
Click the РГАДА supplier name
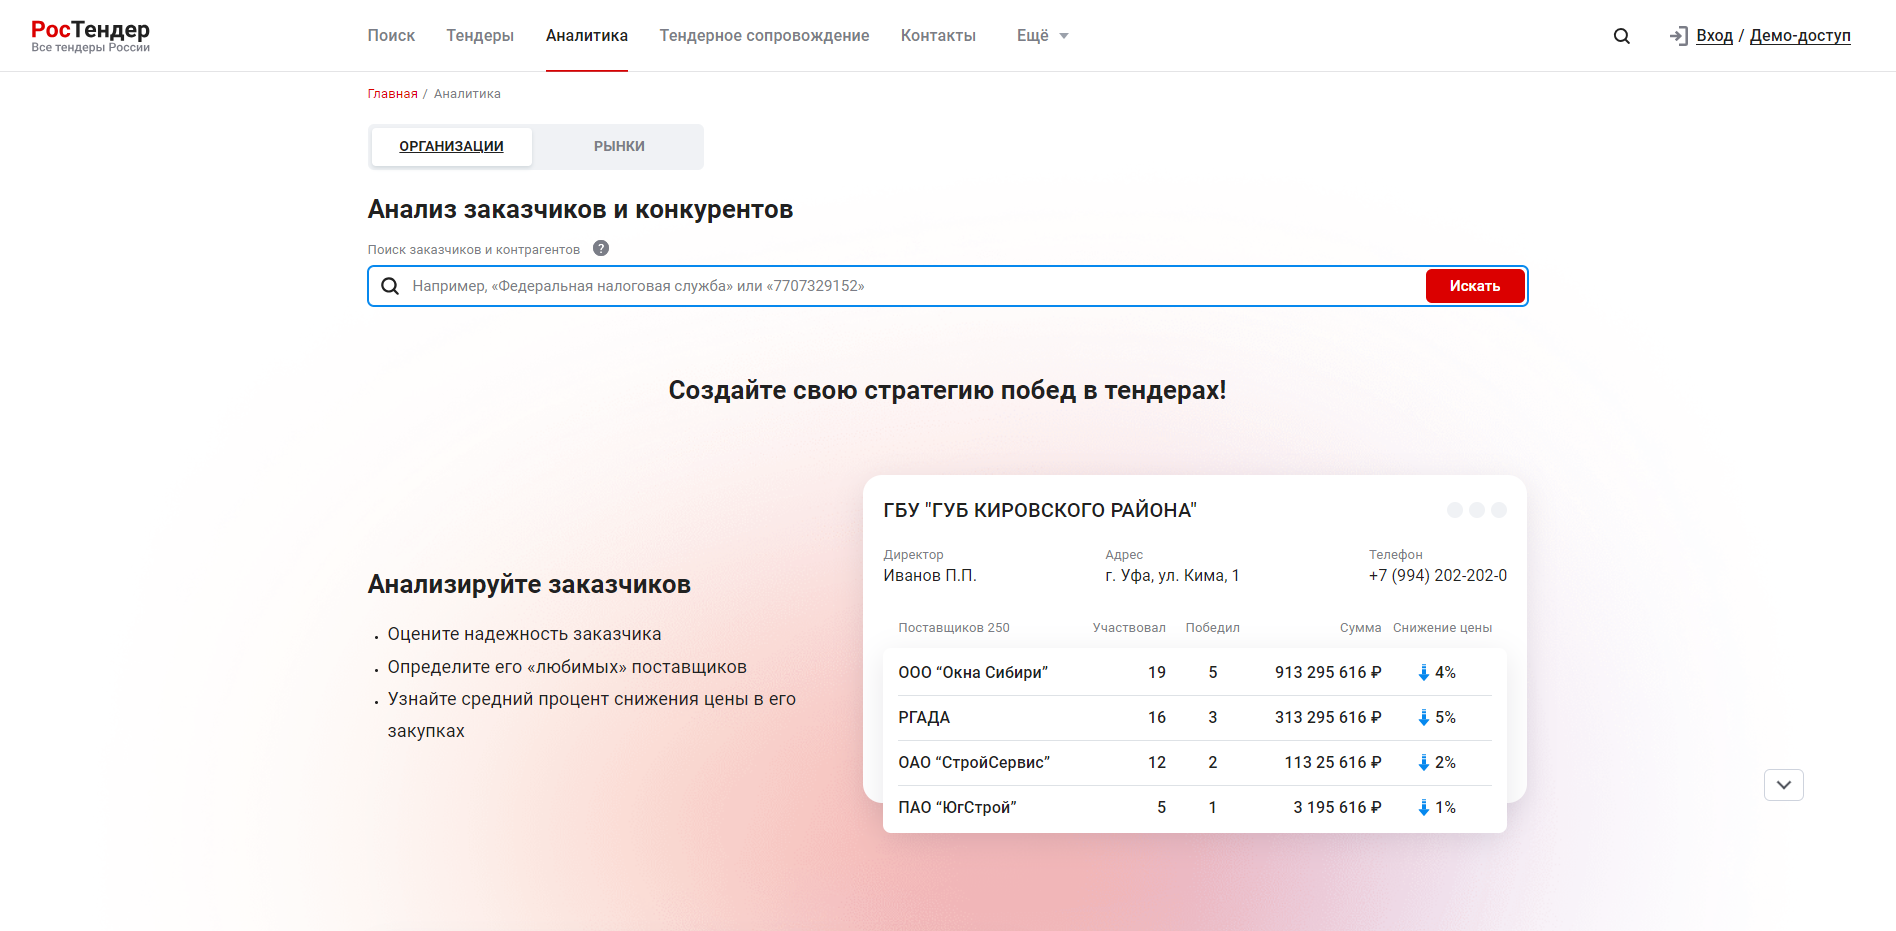coord(924,717)
